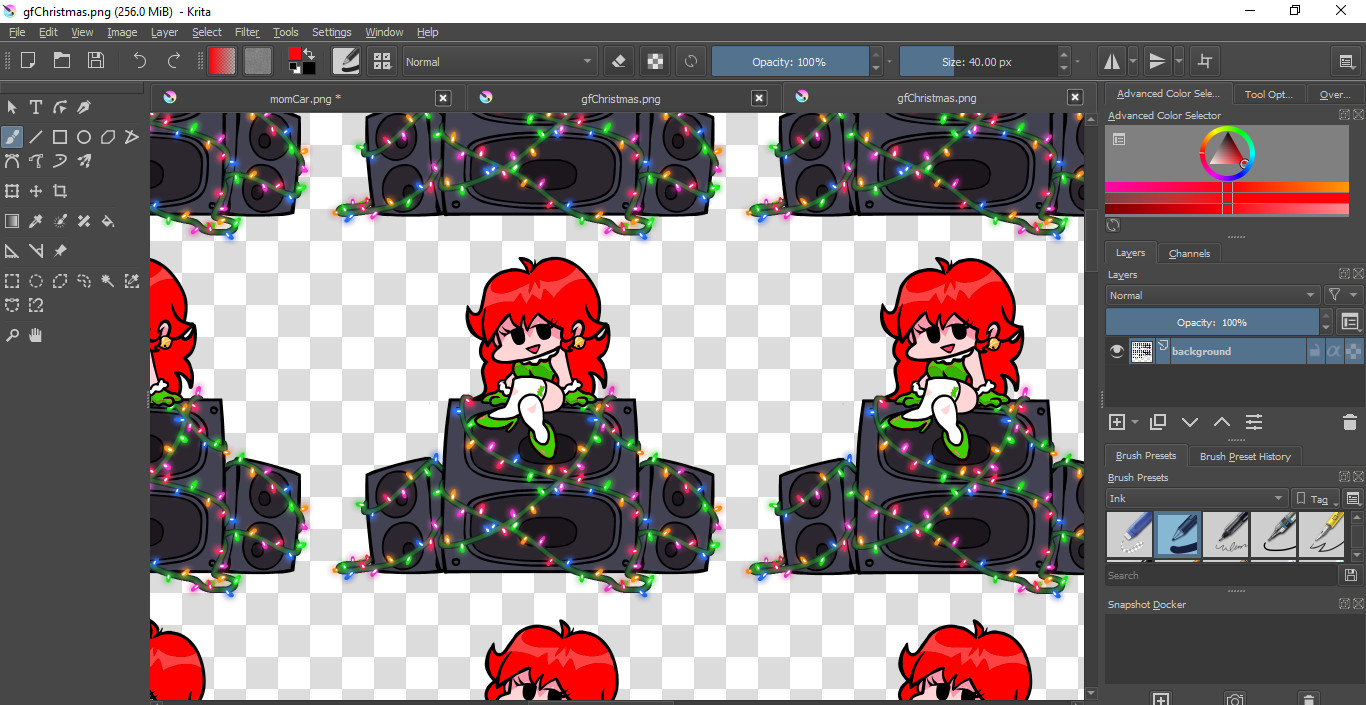Select the Zoom magnifier tool

(12, 335)
